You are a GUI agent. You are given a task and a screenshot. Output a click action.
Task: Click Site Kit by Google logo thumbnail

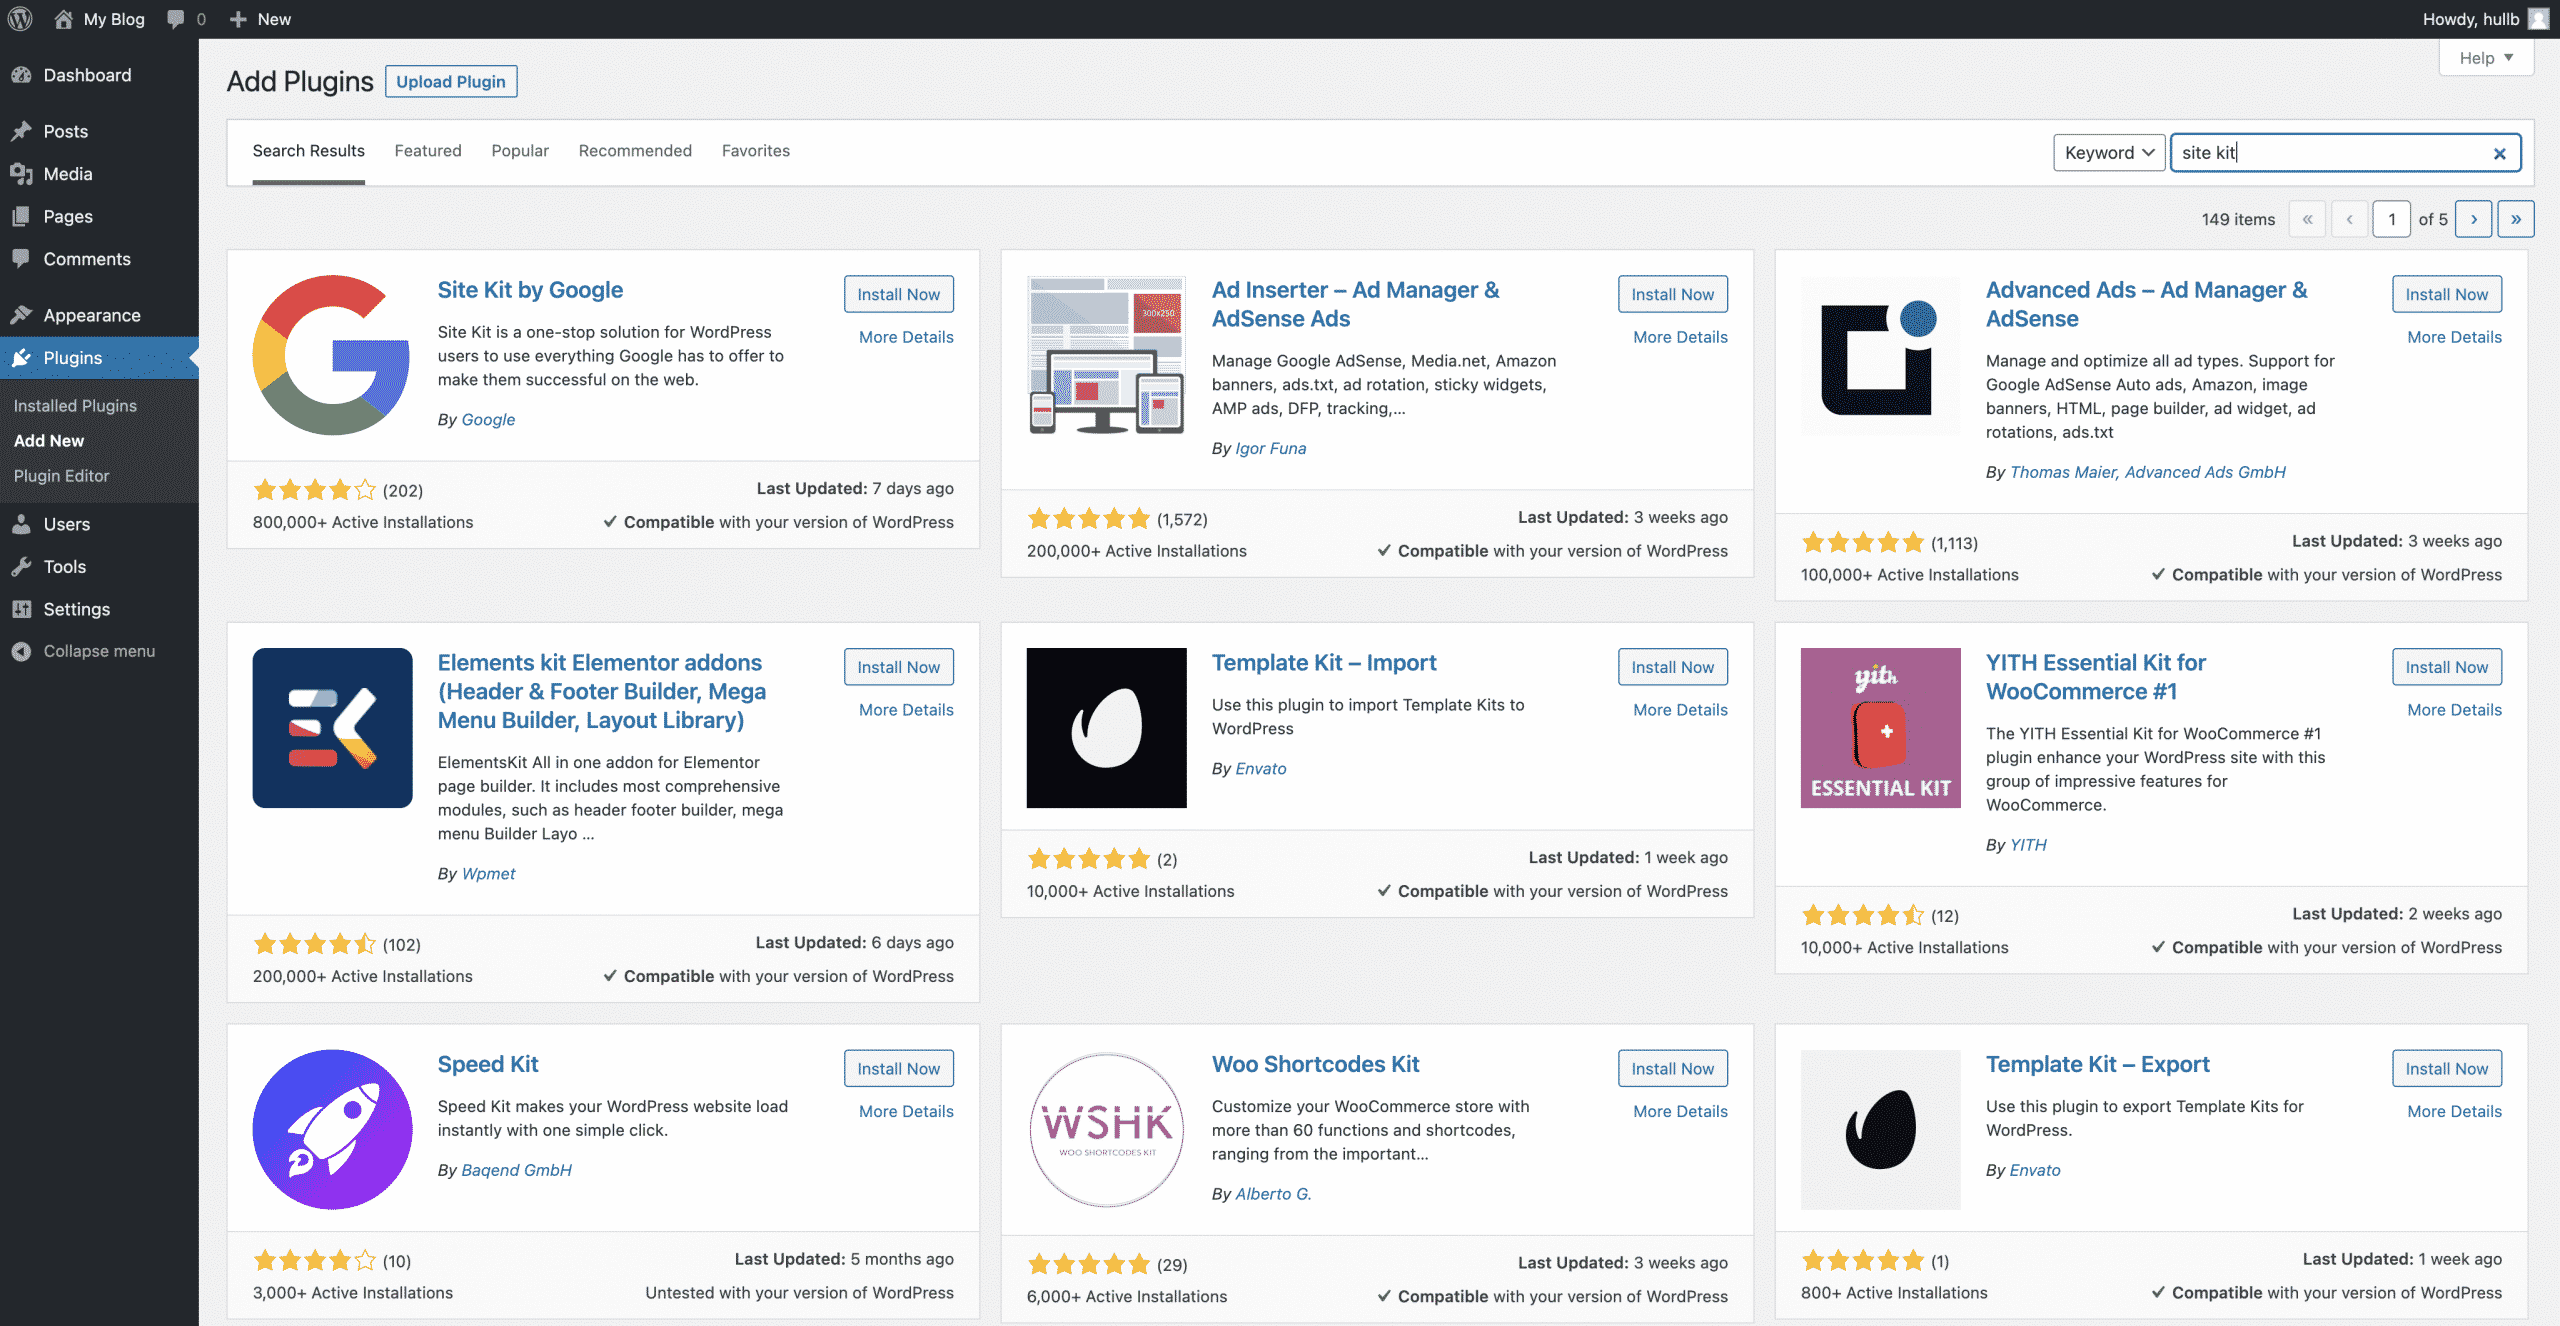tap(332, 355)
